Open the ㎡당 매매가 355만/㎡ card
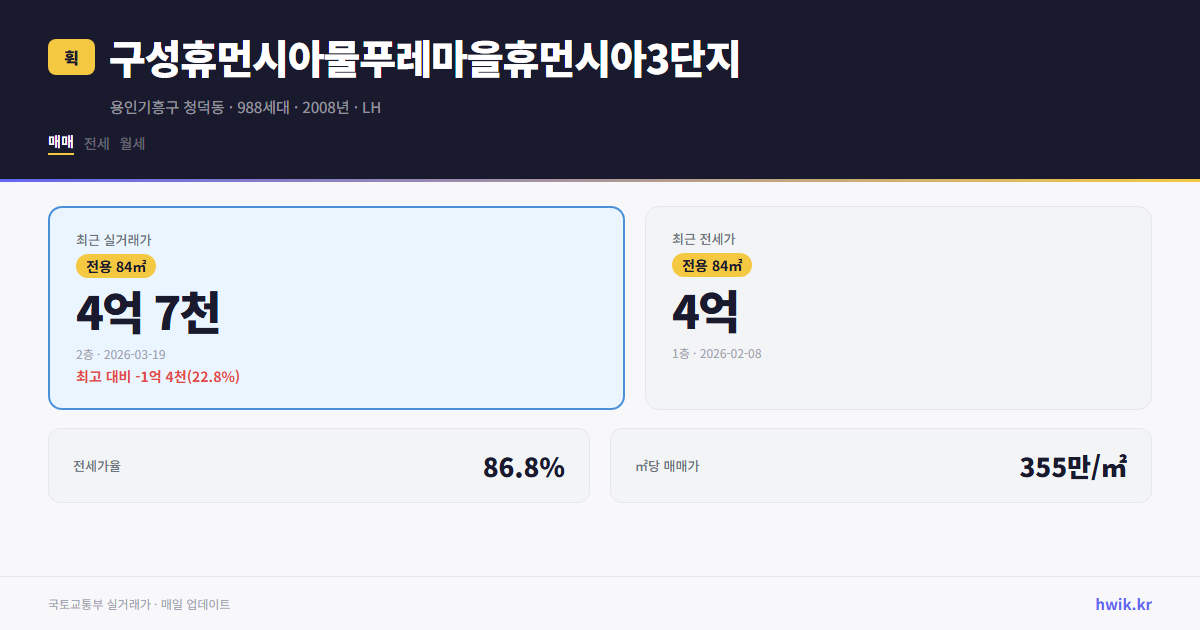 (880, 465)
